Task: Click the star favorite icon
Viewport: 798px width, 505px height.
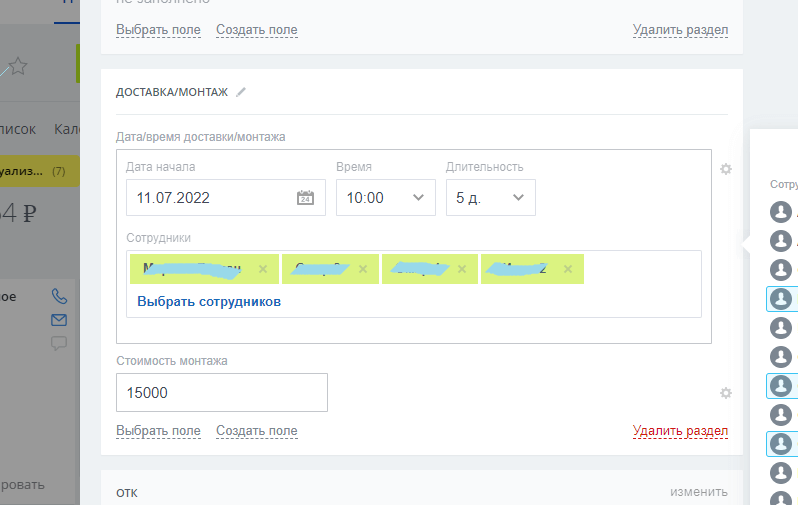Action: (18, 67)
